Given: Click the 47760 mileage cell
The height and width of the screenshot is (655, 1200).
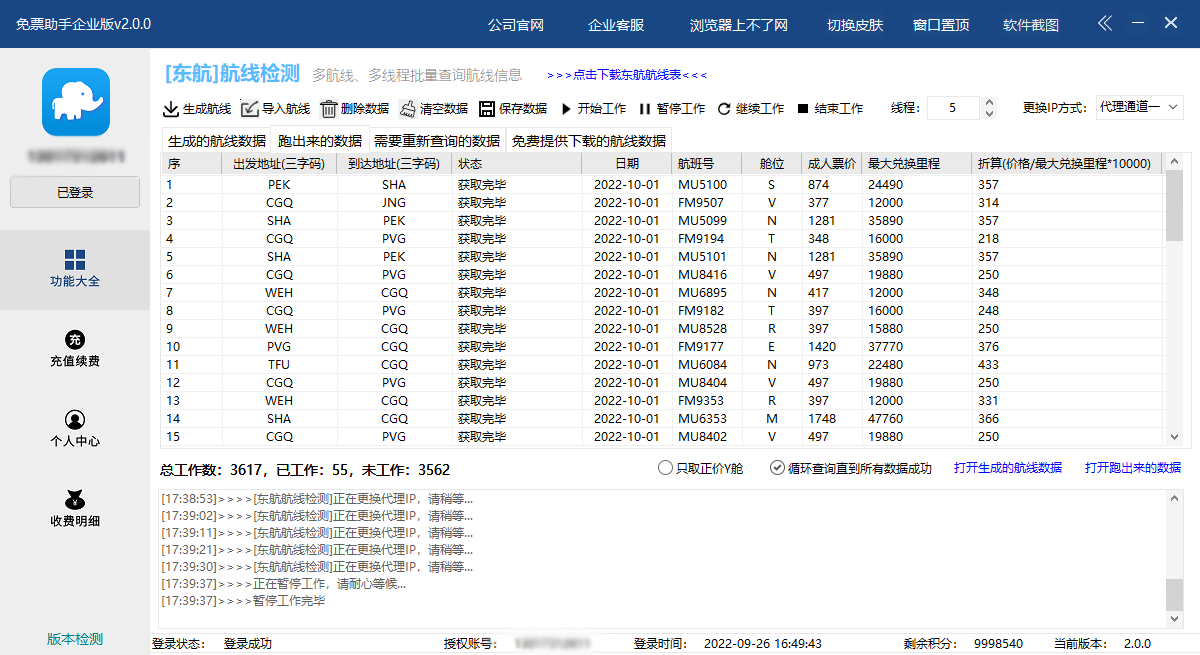Looking at the screenshot, I should [x=917, y=418].
